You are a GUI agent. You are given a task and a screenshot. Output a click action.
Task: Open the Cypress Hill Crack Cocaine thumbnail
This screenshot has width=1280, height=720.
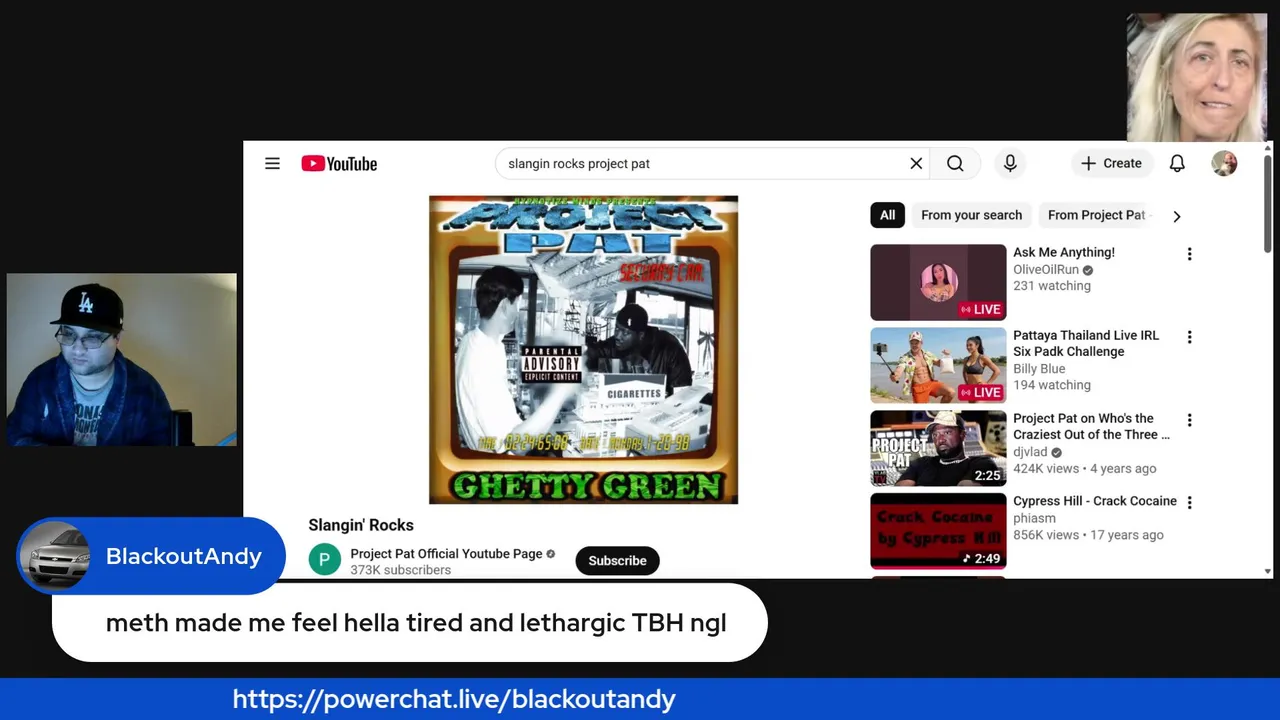click(x=938, y=531)
